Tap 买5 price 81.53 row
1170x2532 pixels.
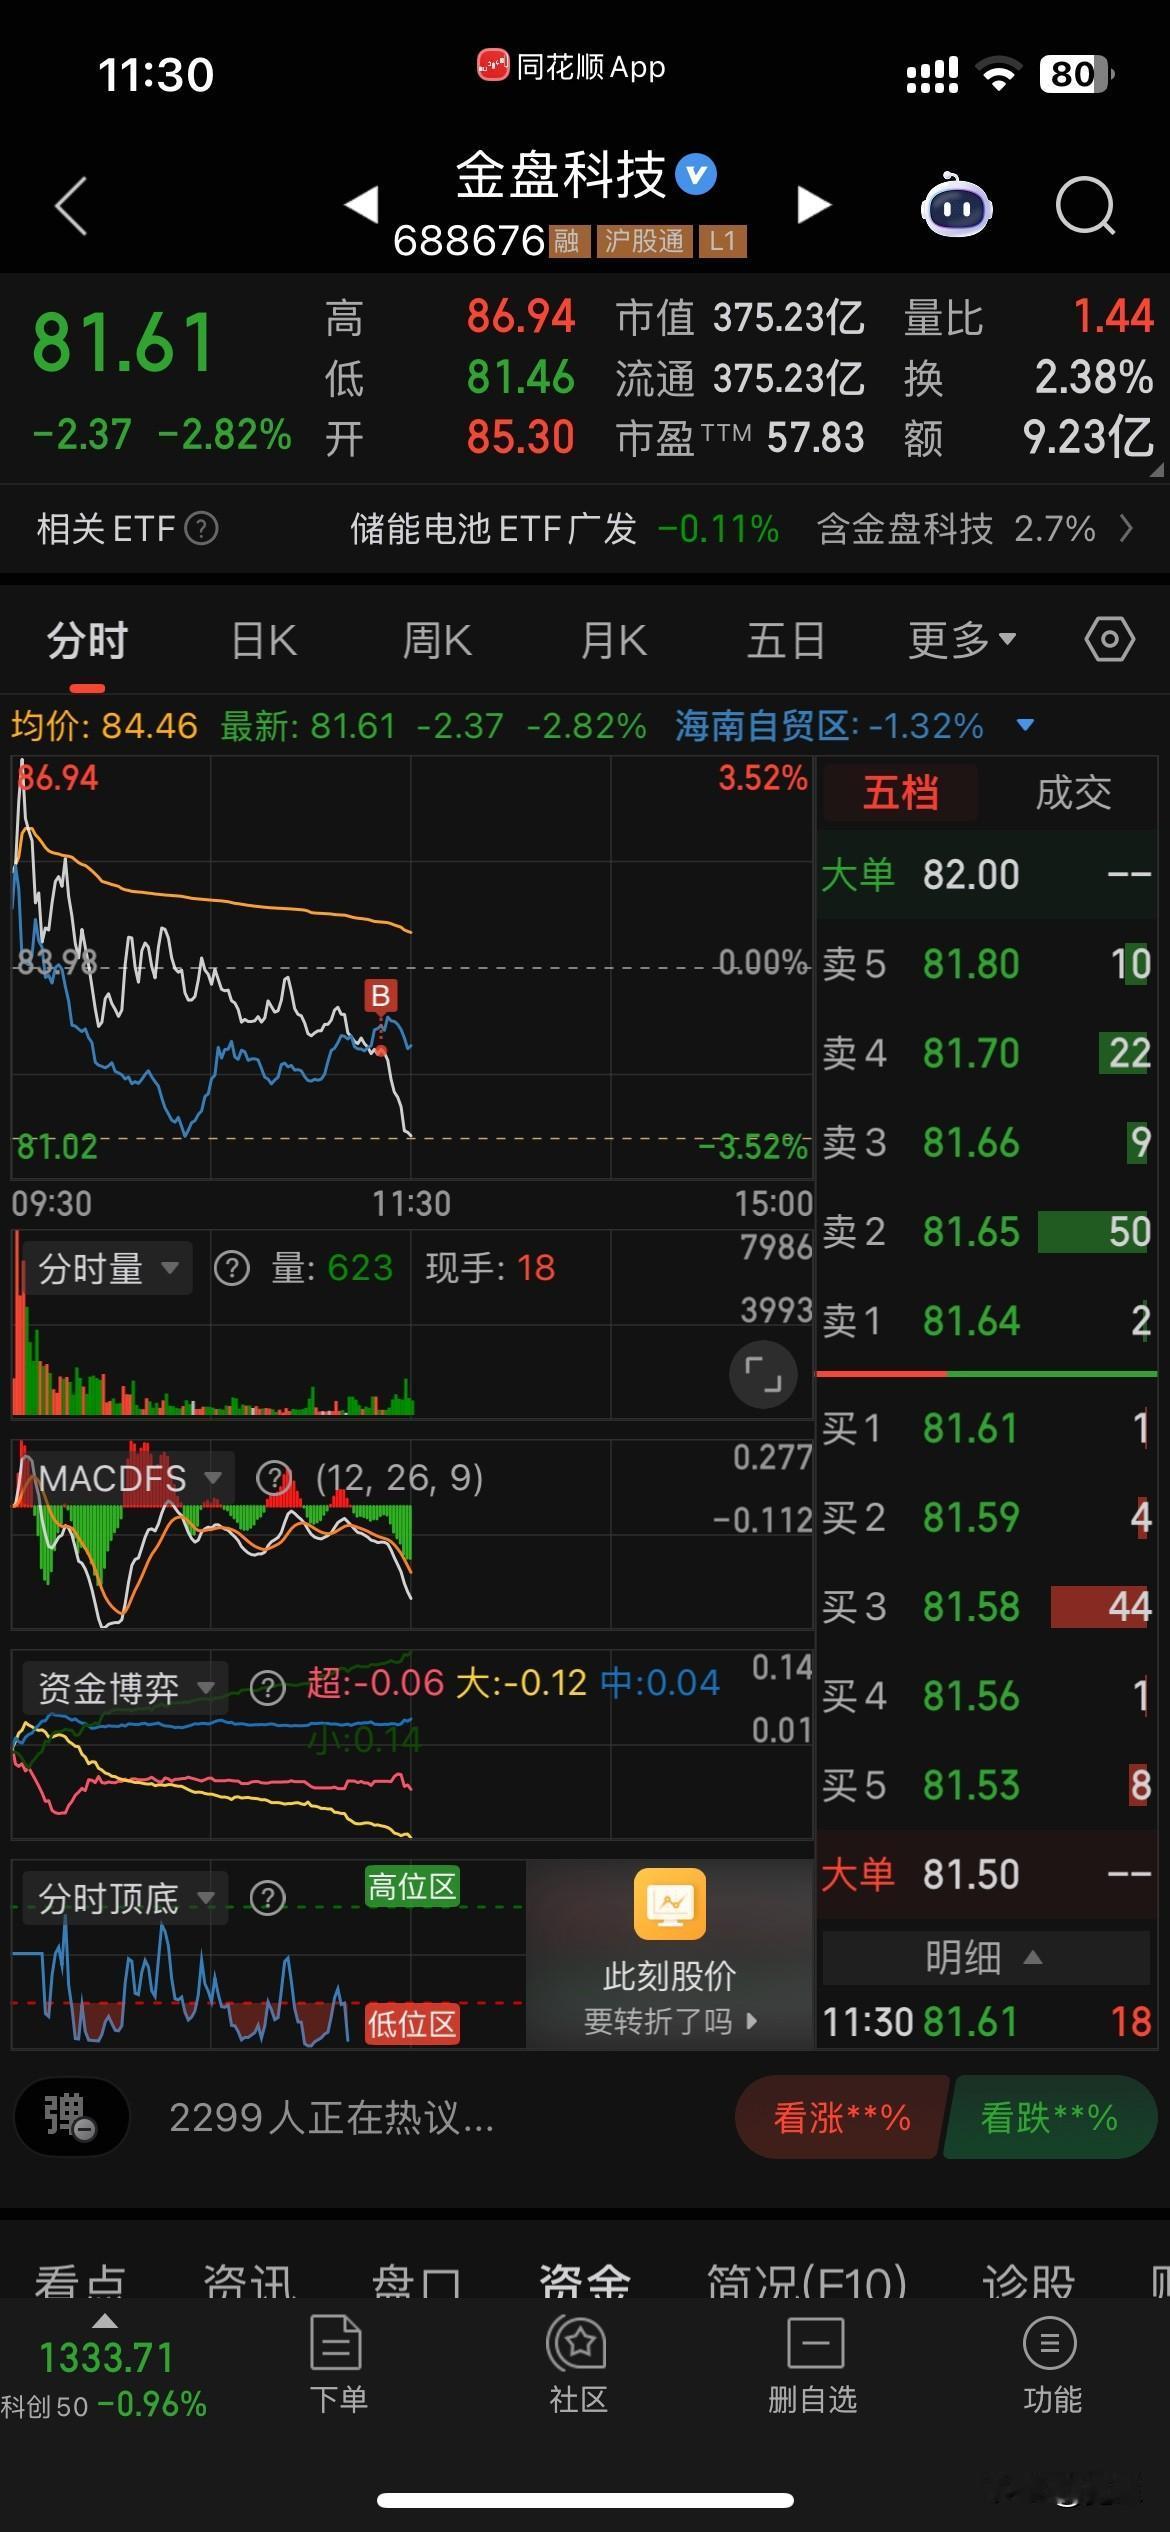[x=987, y=1785]
